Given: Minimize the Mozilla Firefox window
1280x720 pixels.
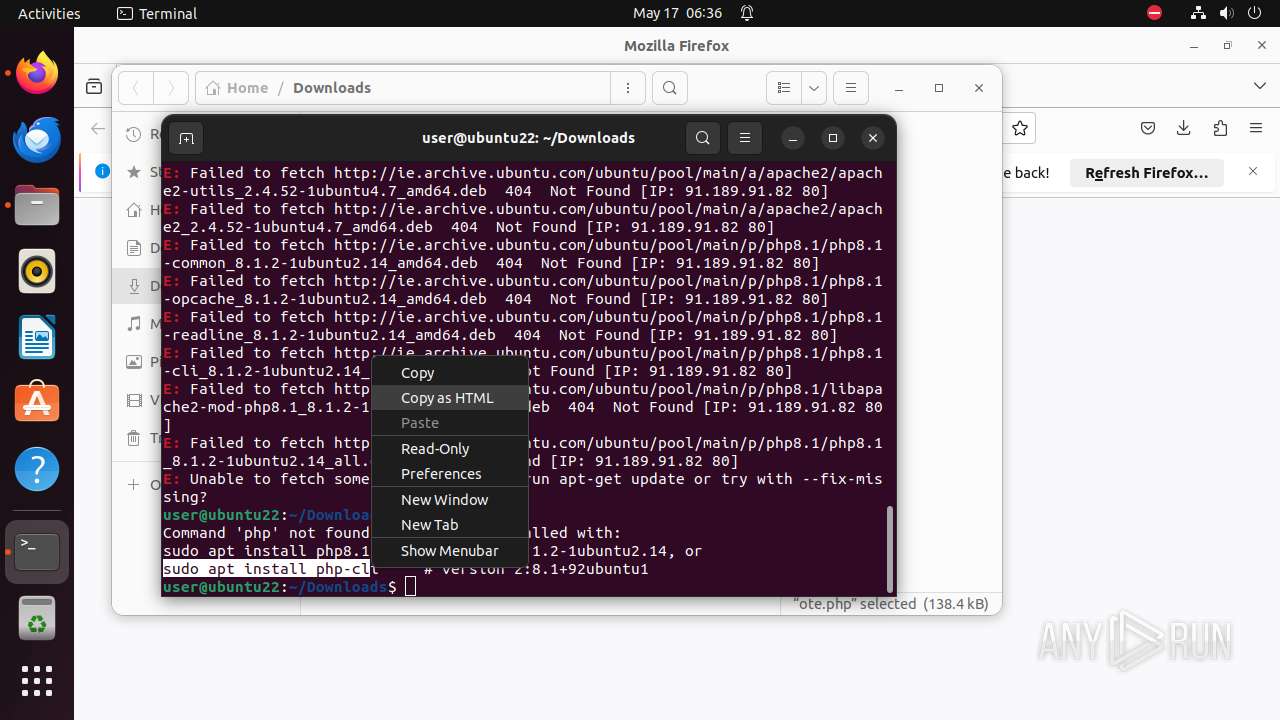Looking at the screenshot, I should pos(1194,46).
